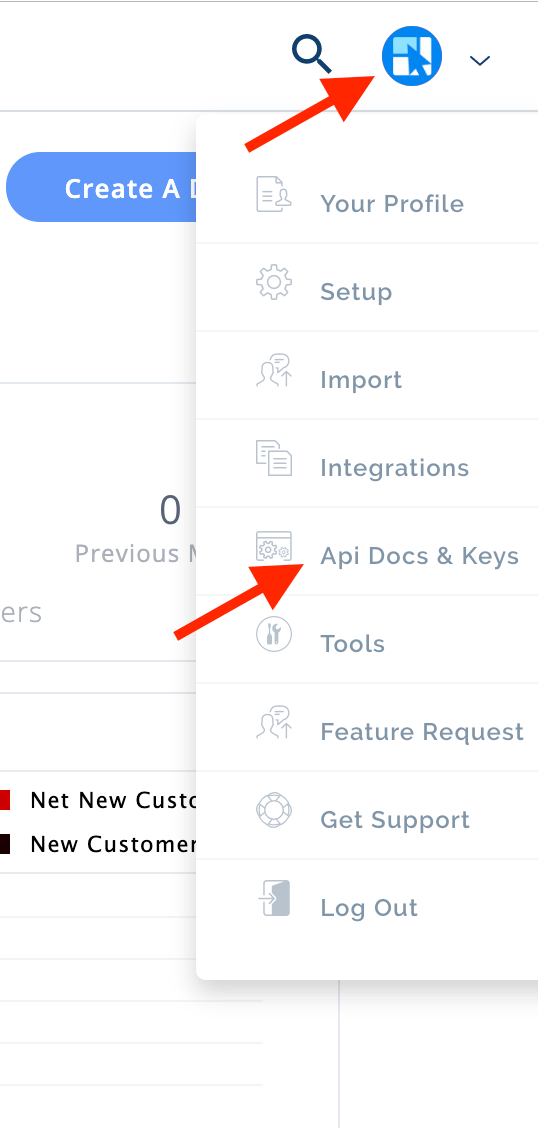Expand the chevron beside the avatar
This screenshot has height=1128, width=538.
pyautogui.click(x=480, y=60)
